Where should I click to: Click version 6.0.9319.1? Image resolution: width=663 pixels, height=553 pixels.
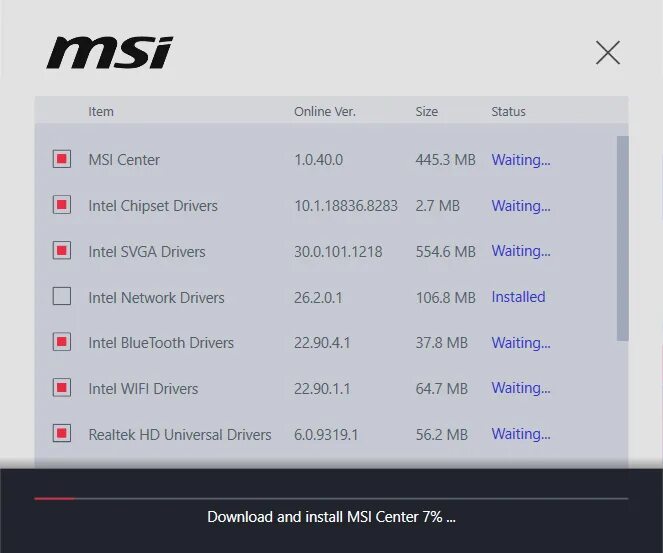(326, 435)
